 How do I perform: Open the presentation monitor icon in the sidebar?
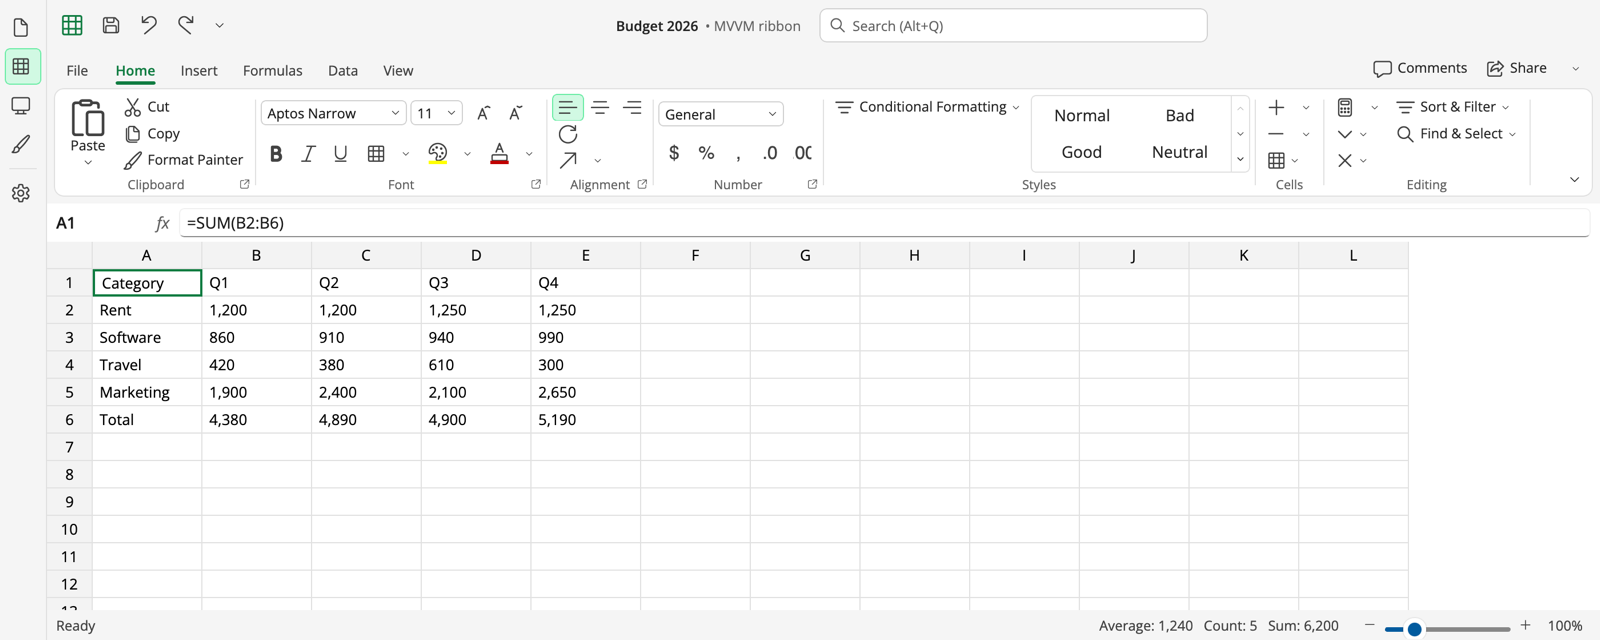(21, 106)
